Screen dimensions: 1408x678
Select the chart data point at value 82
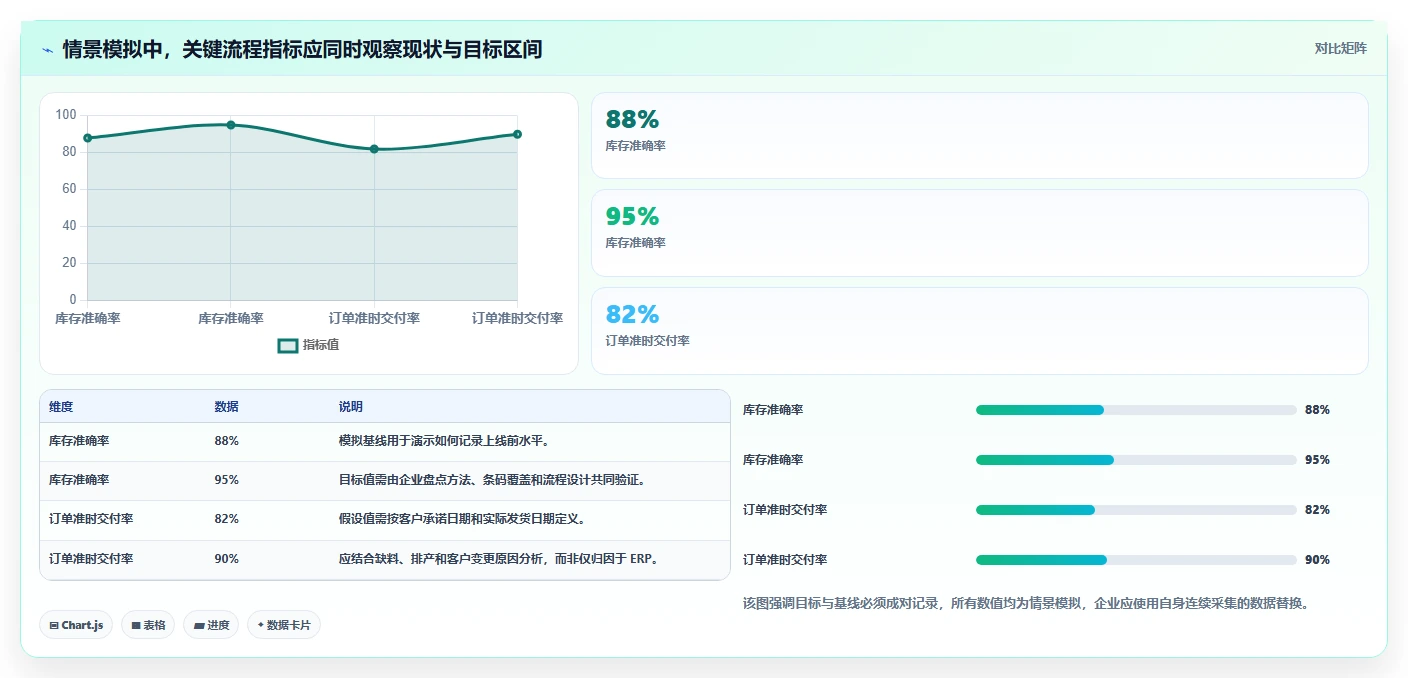coord(374,149)
